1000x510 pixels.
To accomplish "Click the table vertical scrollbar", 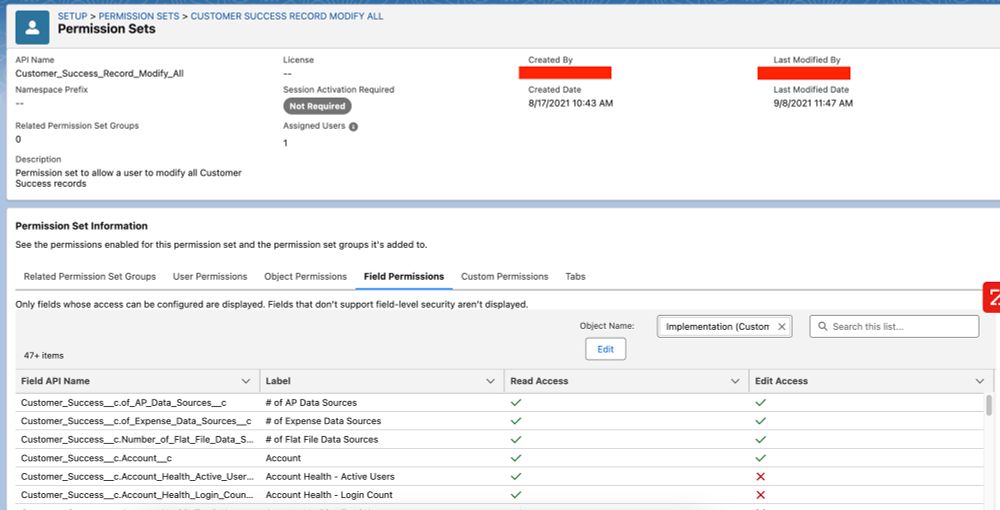I will (989, 404).
